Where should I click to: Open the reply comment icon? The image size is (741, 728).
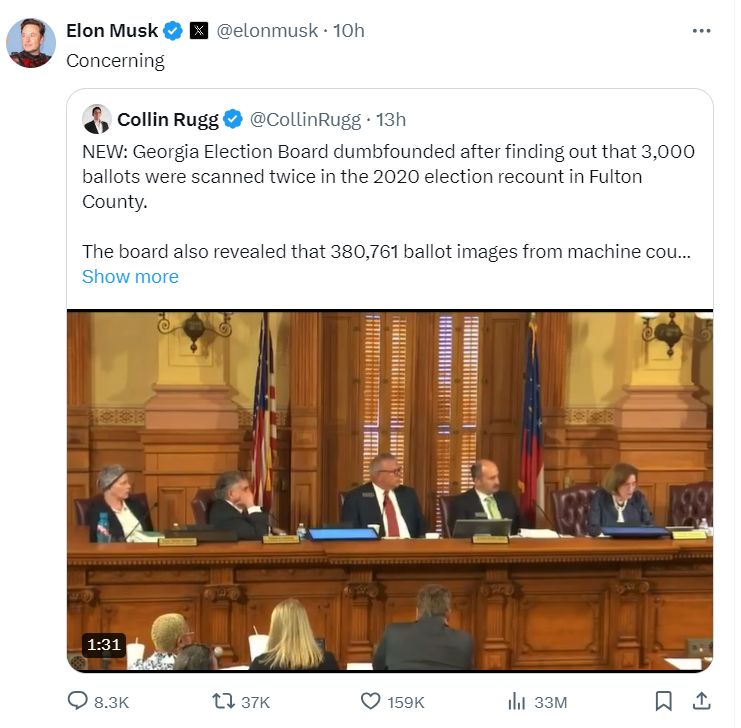[x=78, y=701]
